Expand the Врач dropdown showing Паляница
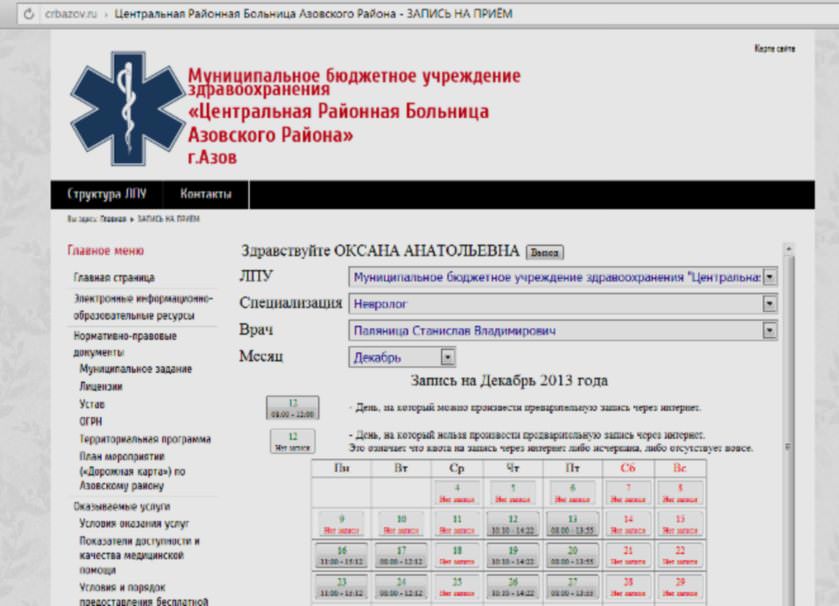This screenshot has width=839, height=606. click(x=769, y=330)
